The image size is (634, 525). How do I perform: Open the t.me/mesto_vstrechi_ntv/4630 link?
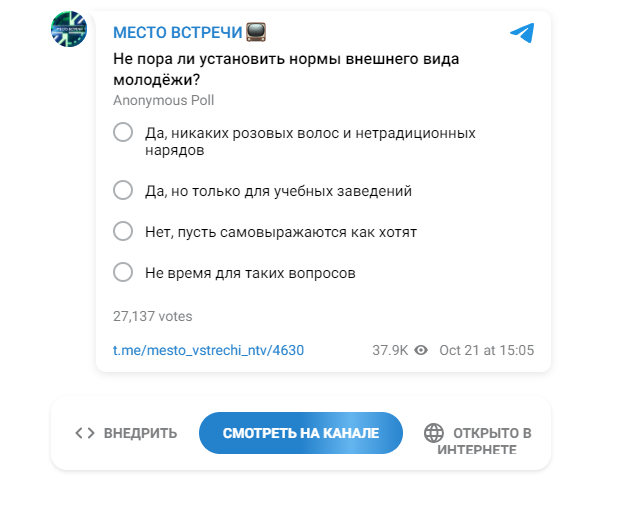[208, 350]
